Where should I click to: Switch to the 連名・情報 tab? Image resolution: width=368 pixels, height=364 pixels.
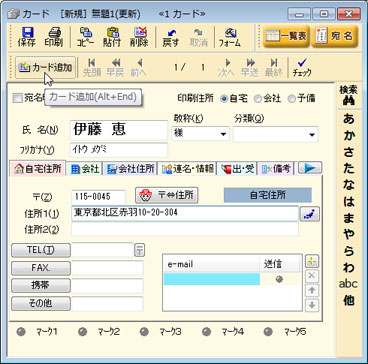tap(187, 169)
